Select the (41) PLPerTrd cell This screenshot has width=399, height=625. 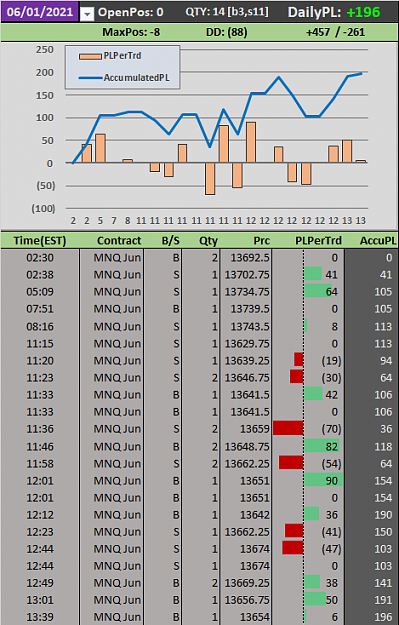click(308, 532)
